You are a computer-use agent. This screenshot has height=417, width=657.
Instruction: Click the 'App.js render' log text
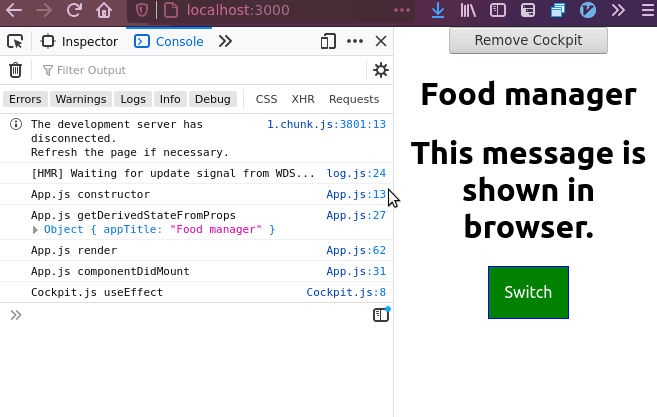point(74,251)
